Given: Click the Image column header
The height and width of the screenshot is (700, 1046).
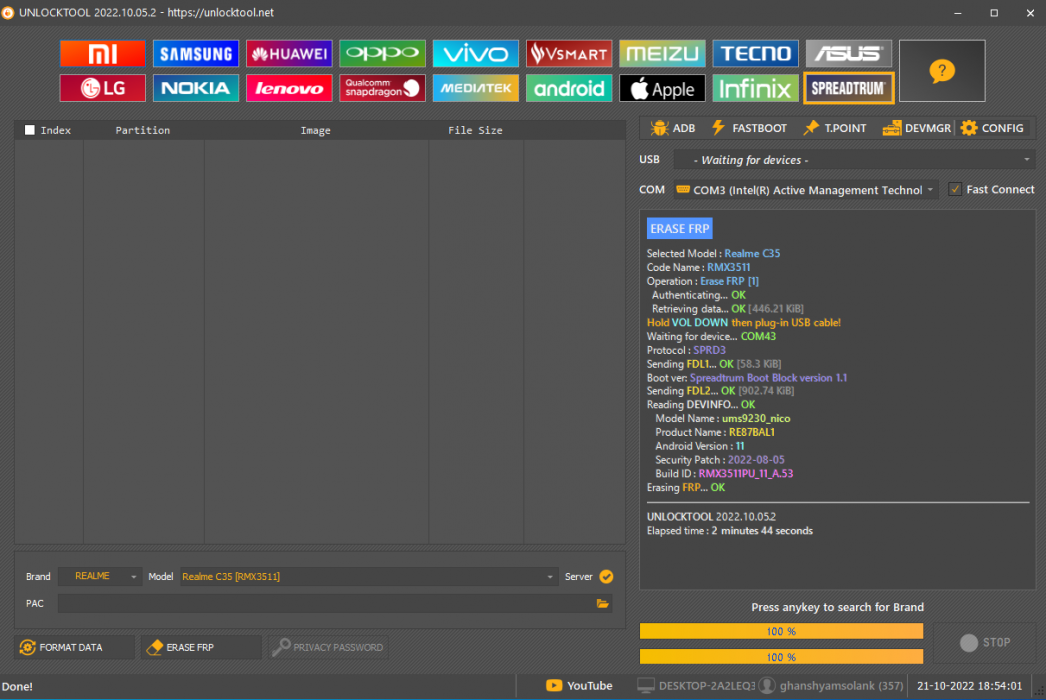Looking at the screenshot, I should pyautogui.click(x=316, y=130).
